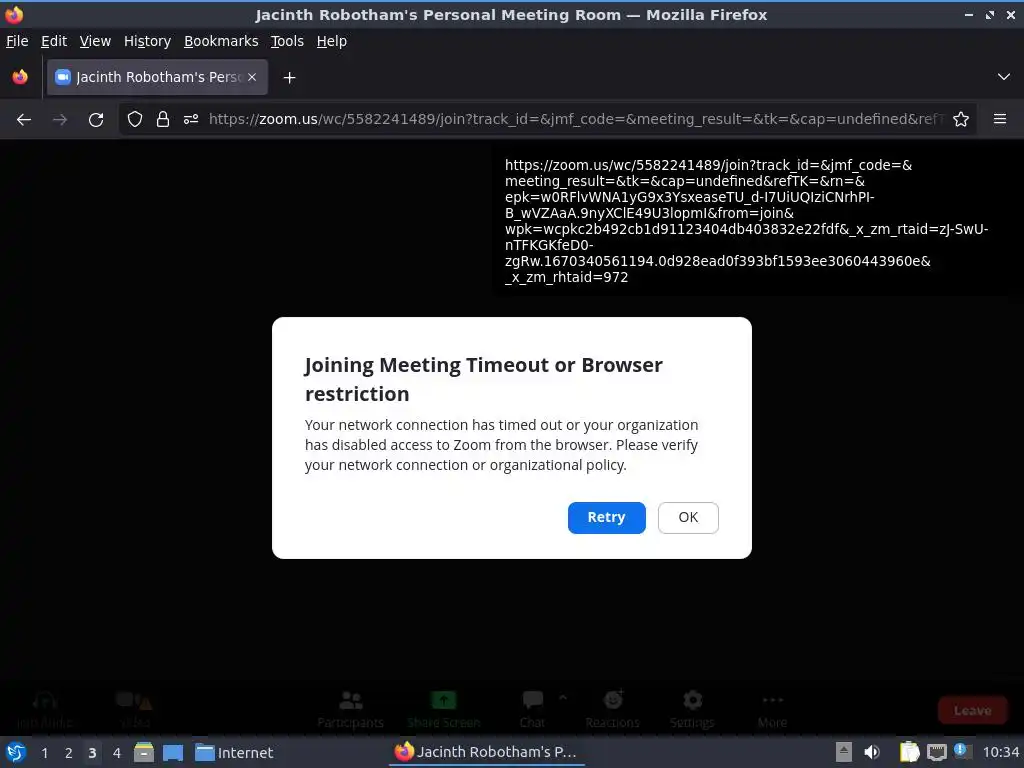1024x768 pixels.
Task: Open the Internet folder in taskbar
Action: pyautogui.click(x=234, y=752)
